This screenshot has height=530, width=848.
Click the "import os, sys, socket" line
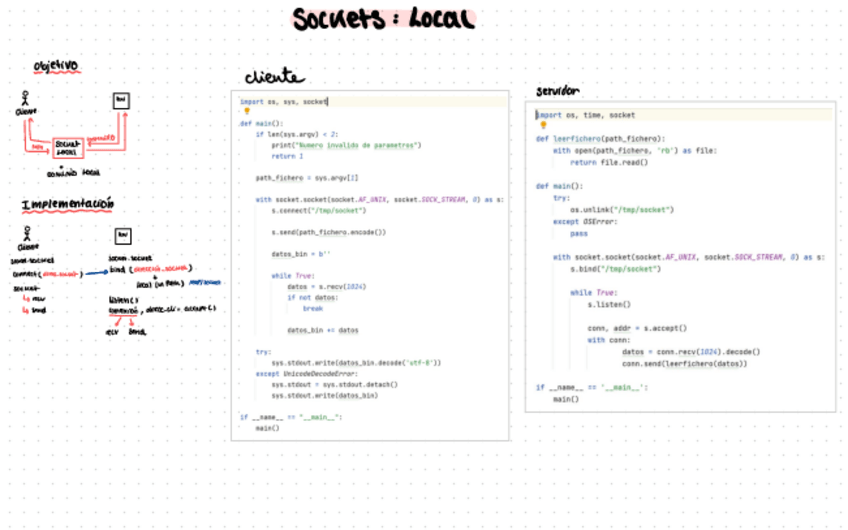[x=284, y=101]
